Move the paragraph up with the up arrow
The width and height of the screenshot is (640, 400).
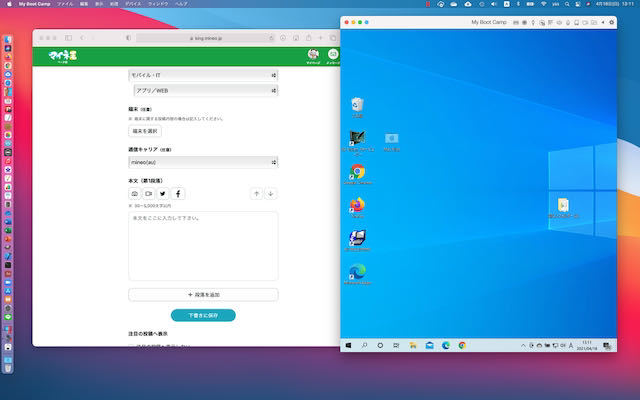256,193
